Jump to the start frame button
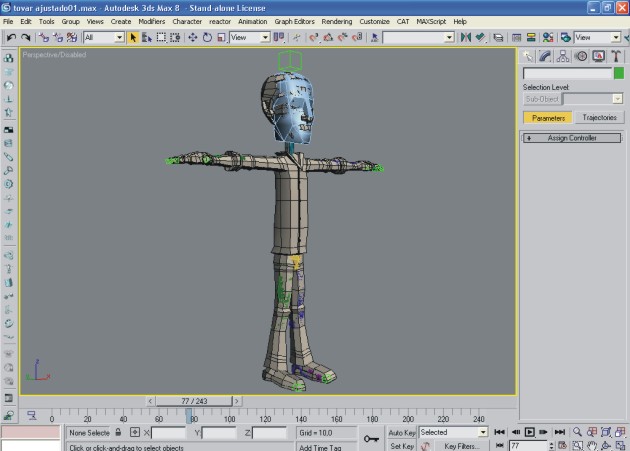This screenshot has height=451, width=630. [499, 432]
